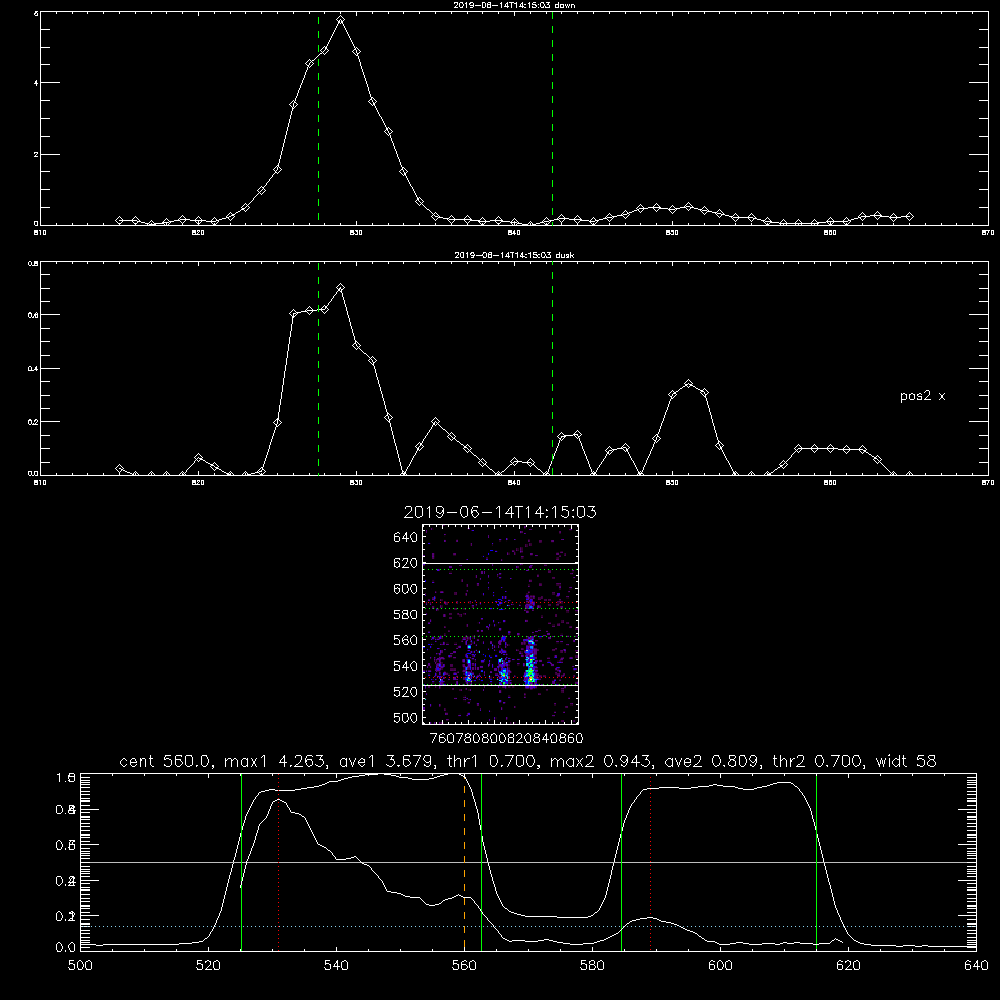Click the "520" label on spectral image y-axis
Viewport: 1000px width, 1000px height.
[x=406, y=692]
